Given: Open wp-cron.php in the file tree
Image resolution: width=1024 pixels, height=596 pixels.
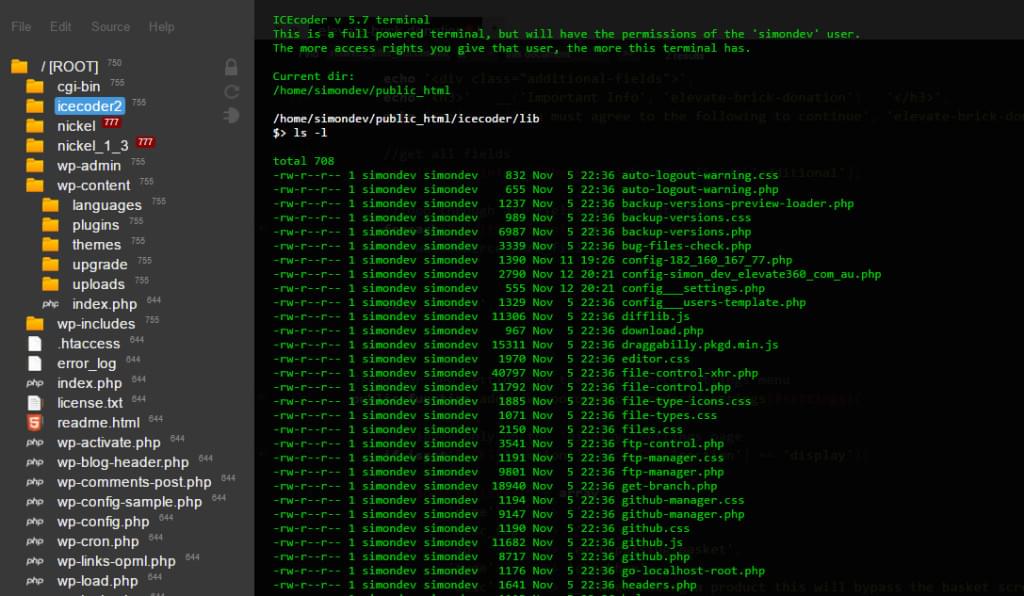Looking at the screenshot, I should (x=97, y=541).
